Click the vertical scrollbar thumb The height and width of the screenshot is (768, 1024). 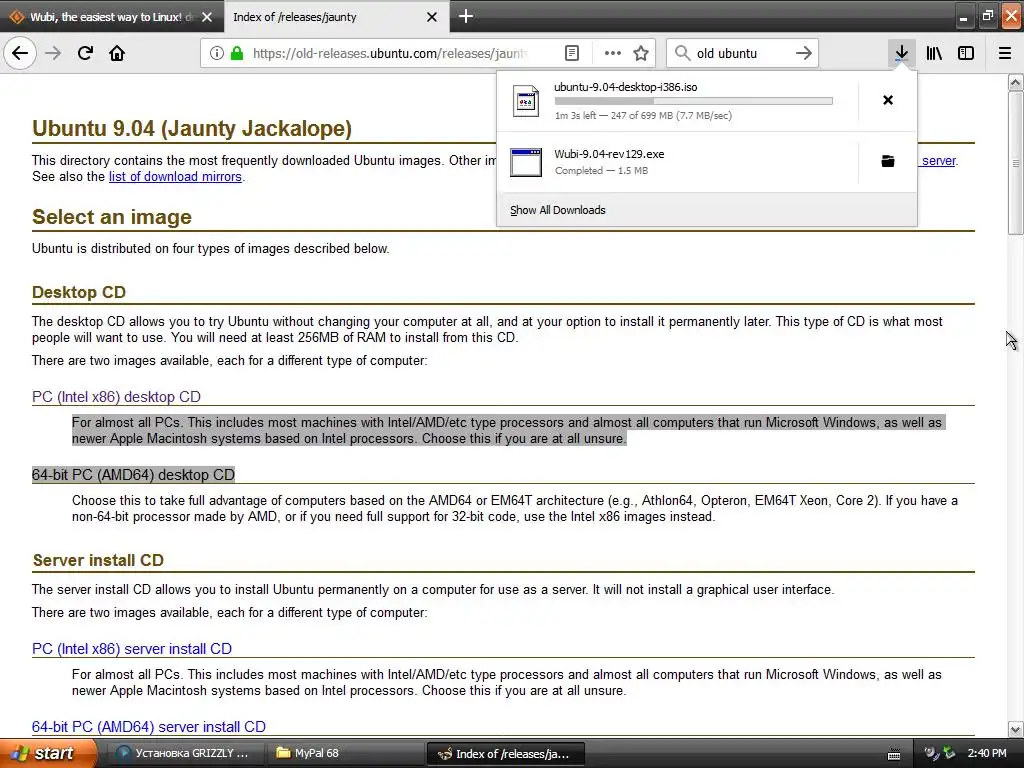(x=1015, y=163)
